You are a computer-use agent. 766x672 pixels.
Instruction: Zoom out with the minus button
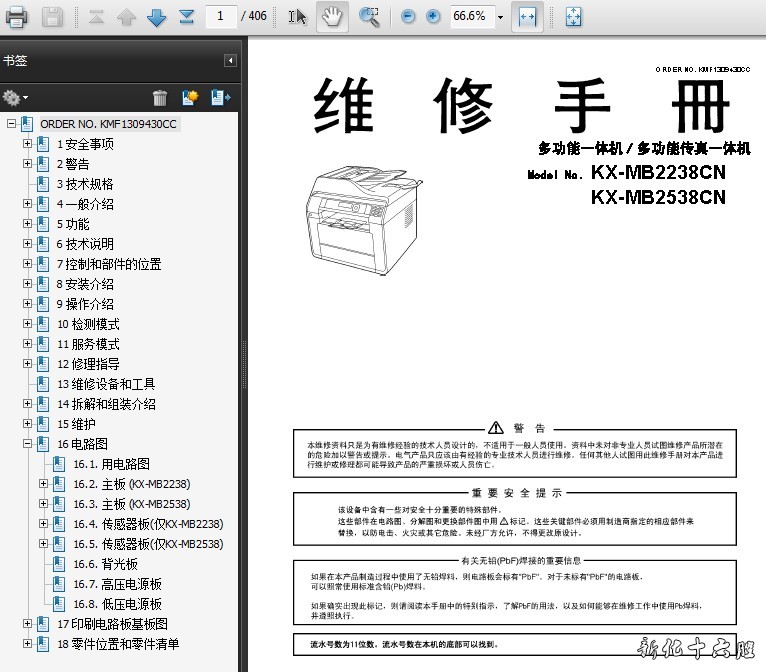(407, 17)
